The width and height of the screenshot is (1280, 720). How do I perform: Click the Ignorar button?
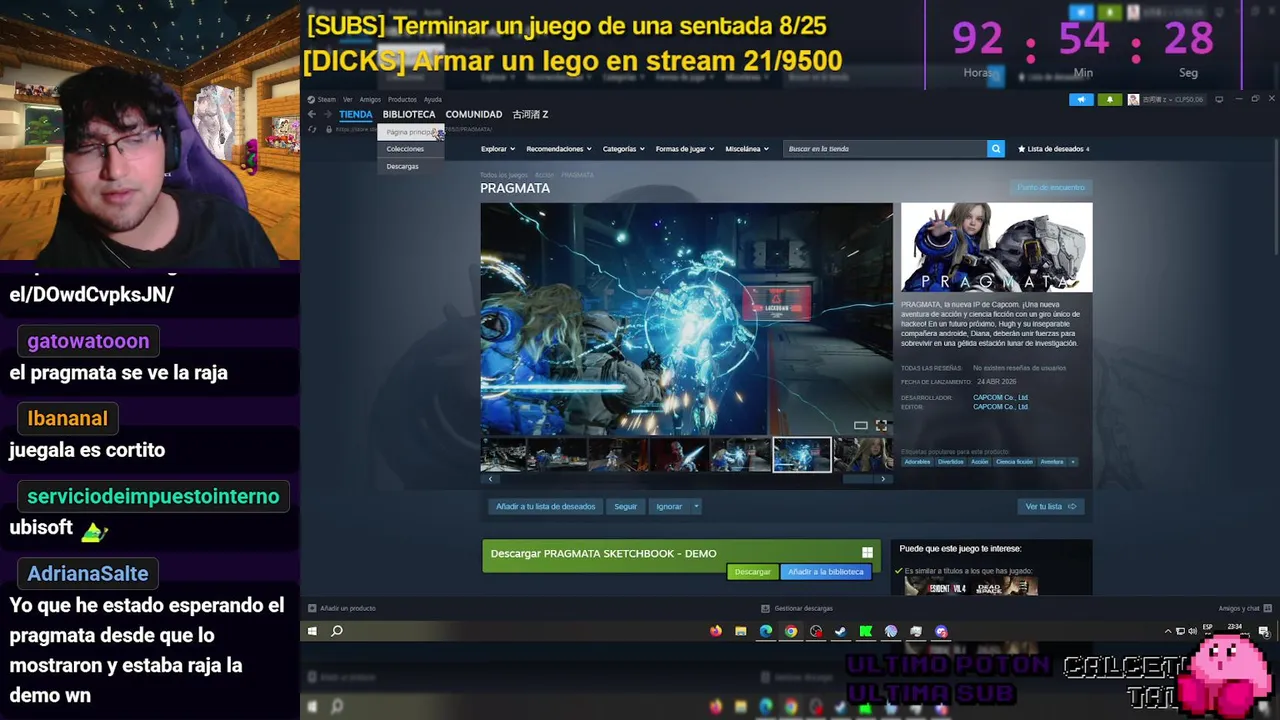pos(669,507)
